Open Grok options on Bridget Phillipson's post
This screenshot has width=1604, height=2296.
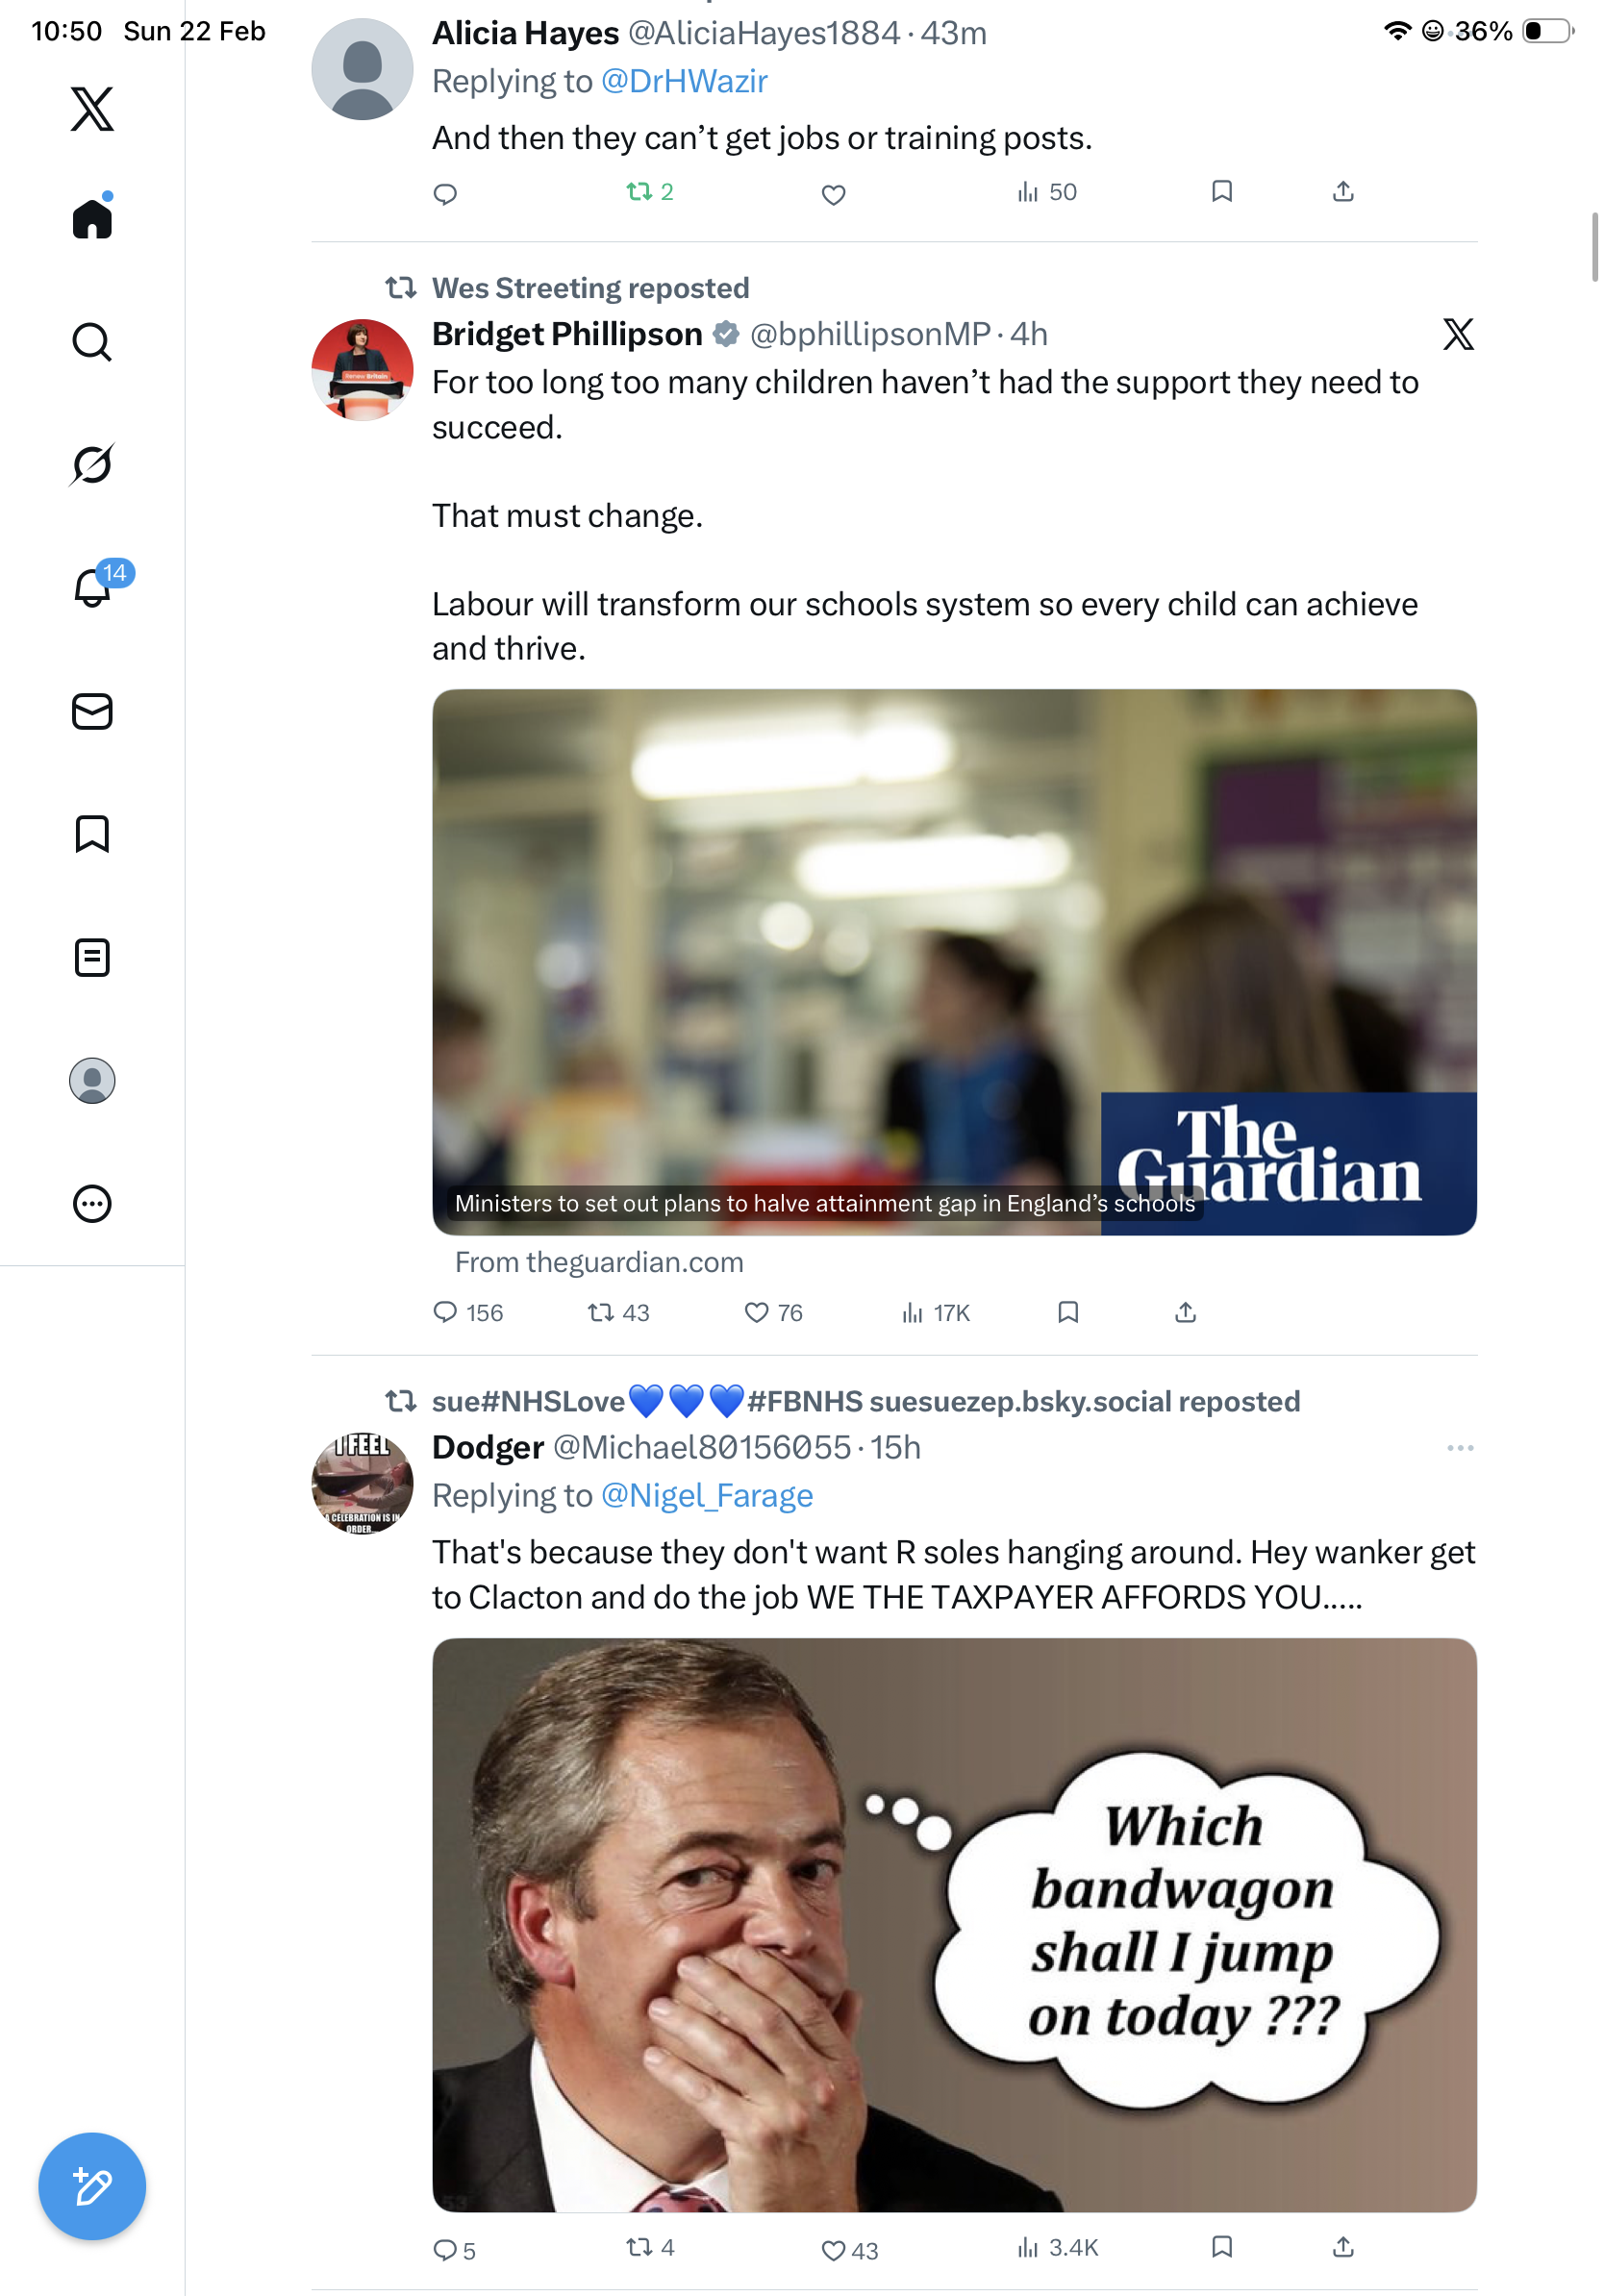(x=1458, y=334)
